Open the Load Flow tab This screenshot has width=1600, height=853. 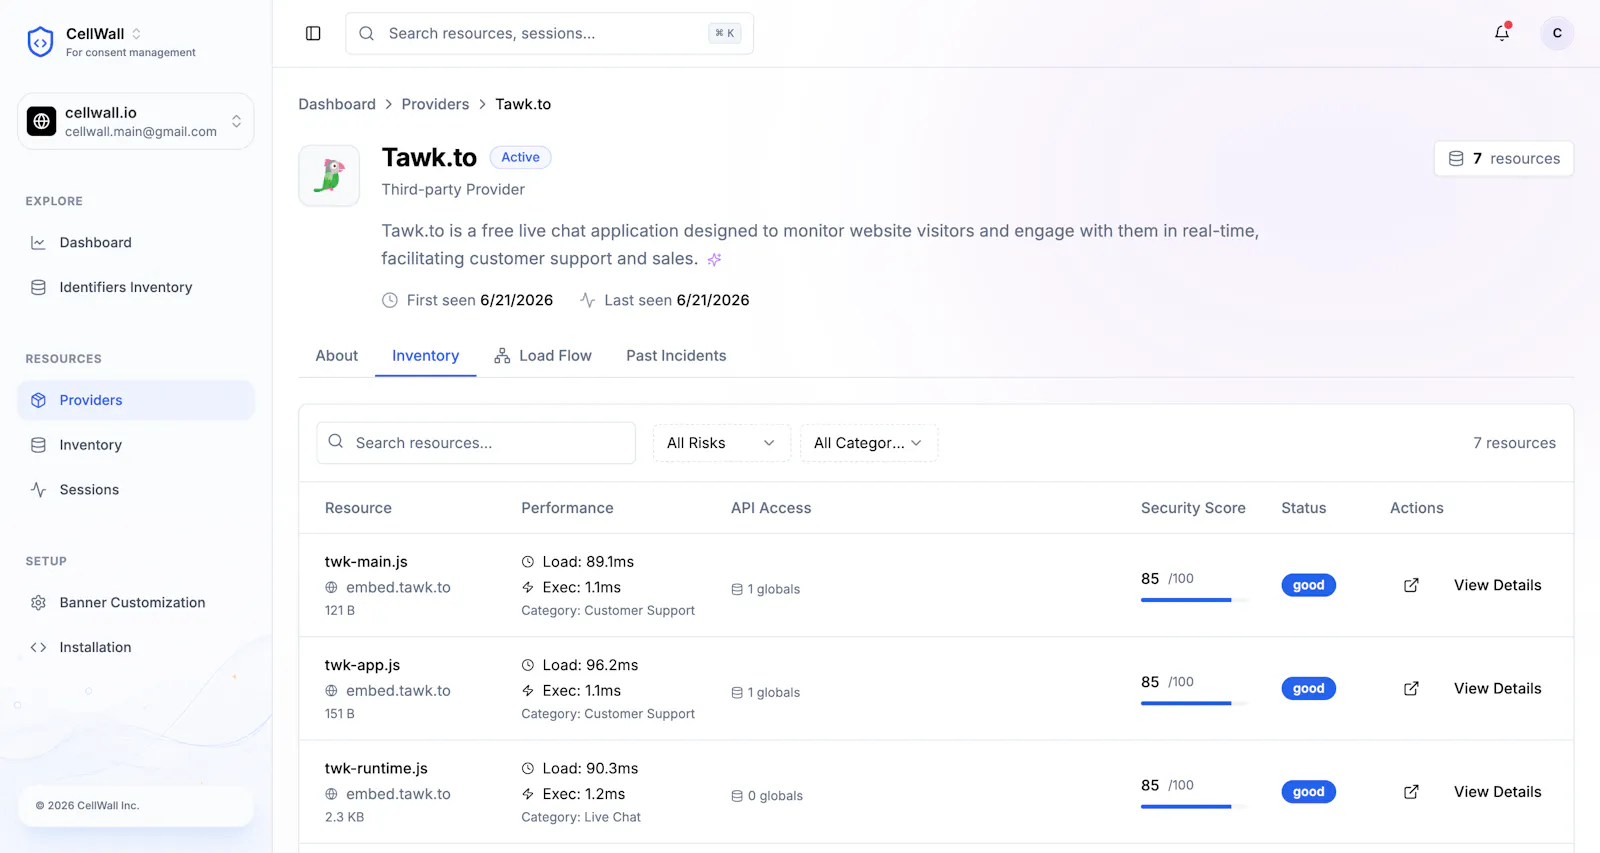tap(543, 356)
